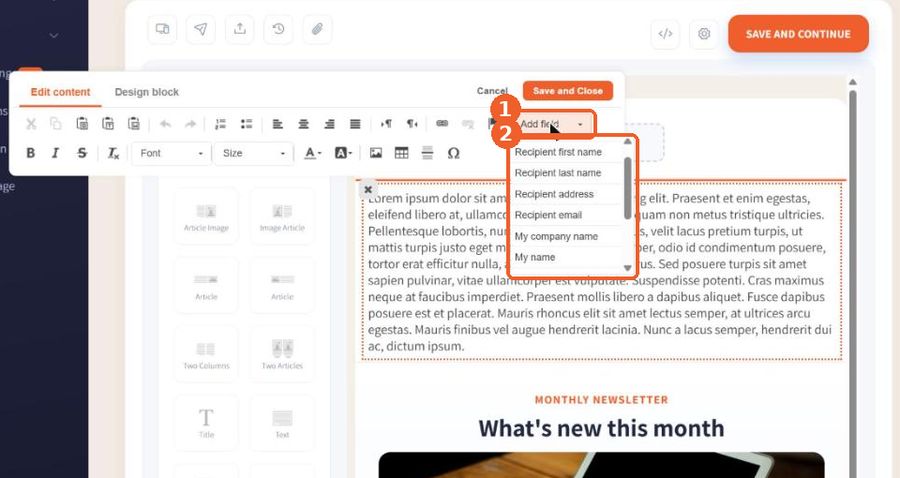
Task: Switch to Design block tab
Action: pyautogui.click(x=147, y=92)
